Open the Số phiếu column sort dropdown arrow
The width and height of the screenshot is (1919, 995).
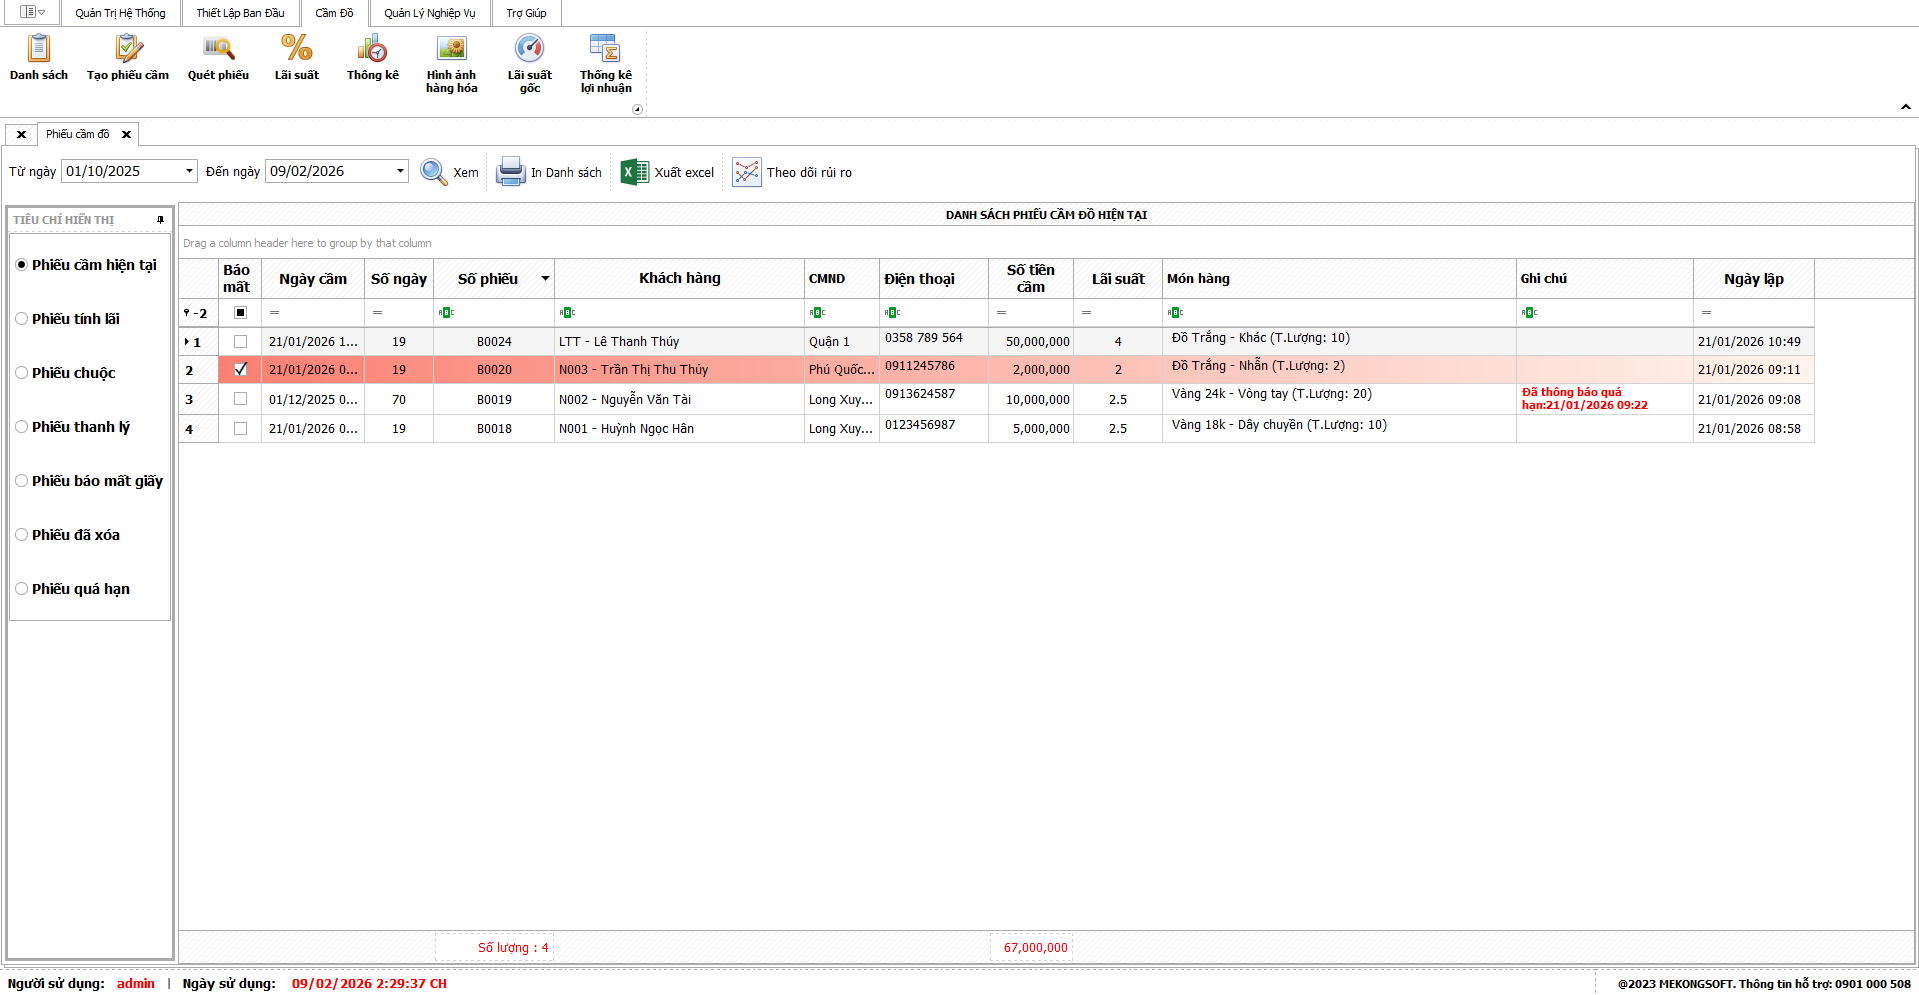pos(545,279)
